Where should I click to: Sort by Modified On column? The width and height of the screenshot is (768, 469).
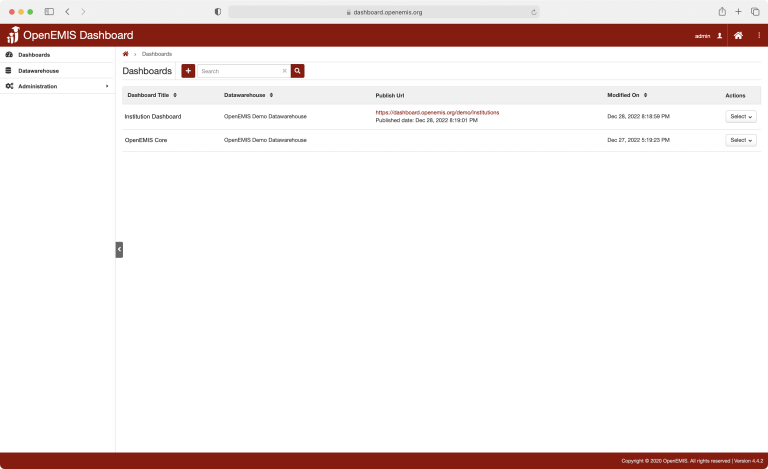(627, 95)
